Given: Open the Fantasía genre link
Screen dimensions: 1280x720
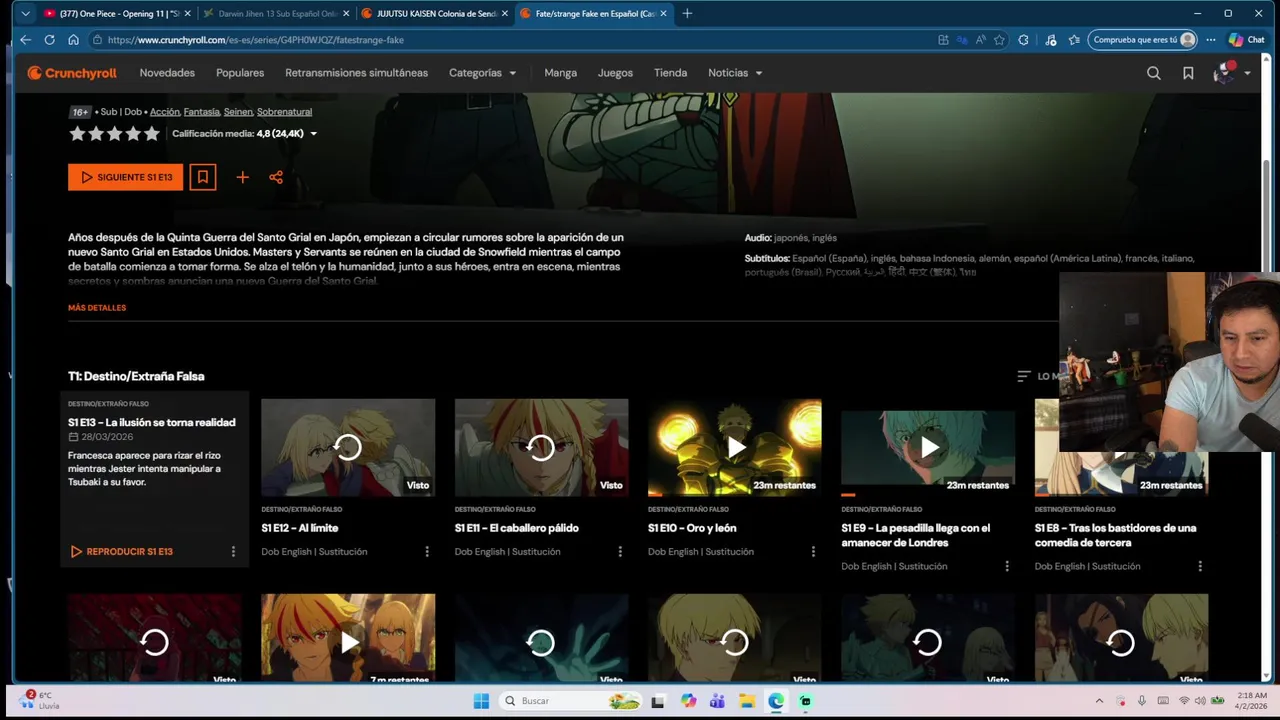Looking at the screenshot, I should pyautogui.click(x=201, y=112).
